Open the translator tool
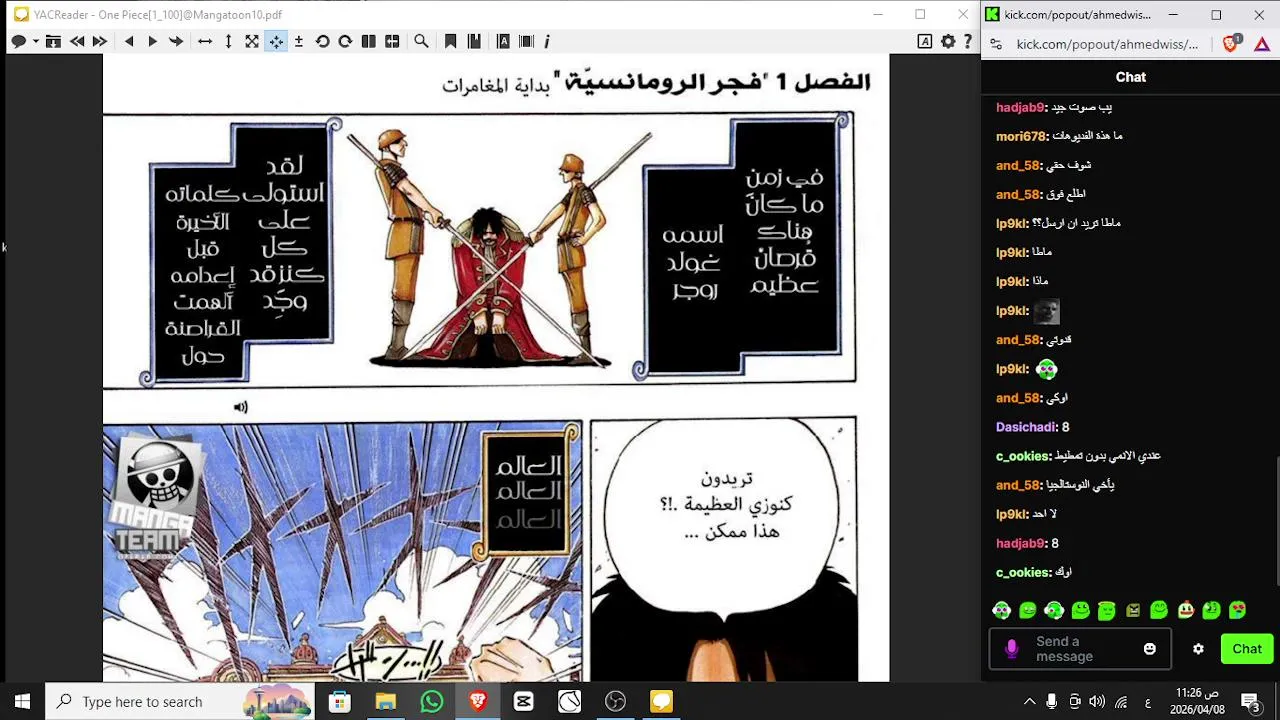Viewport: 1280px width, 720px height. [925, 41]
